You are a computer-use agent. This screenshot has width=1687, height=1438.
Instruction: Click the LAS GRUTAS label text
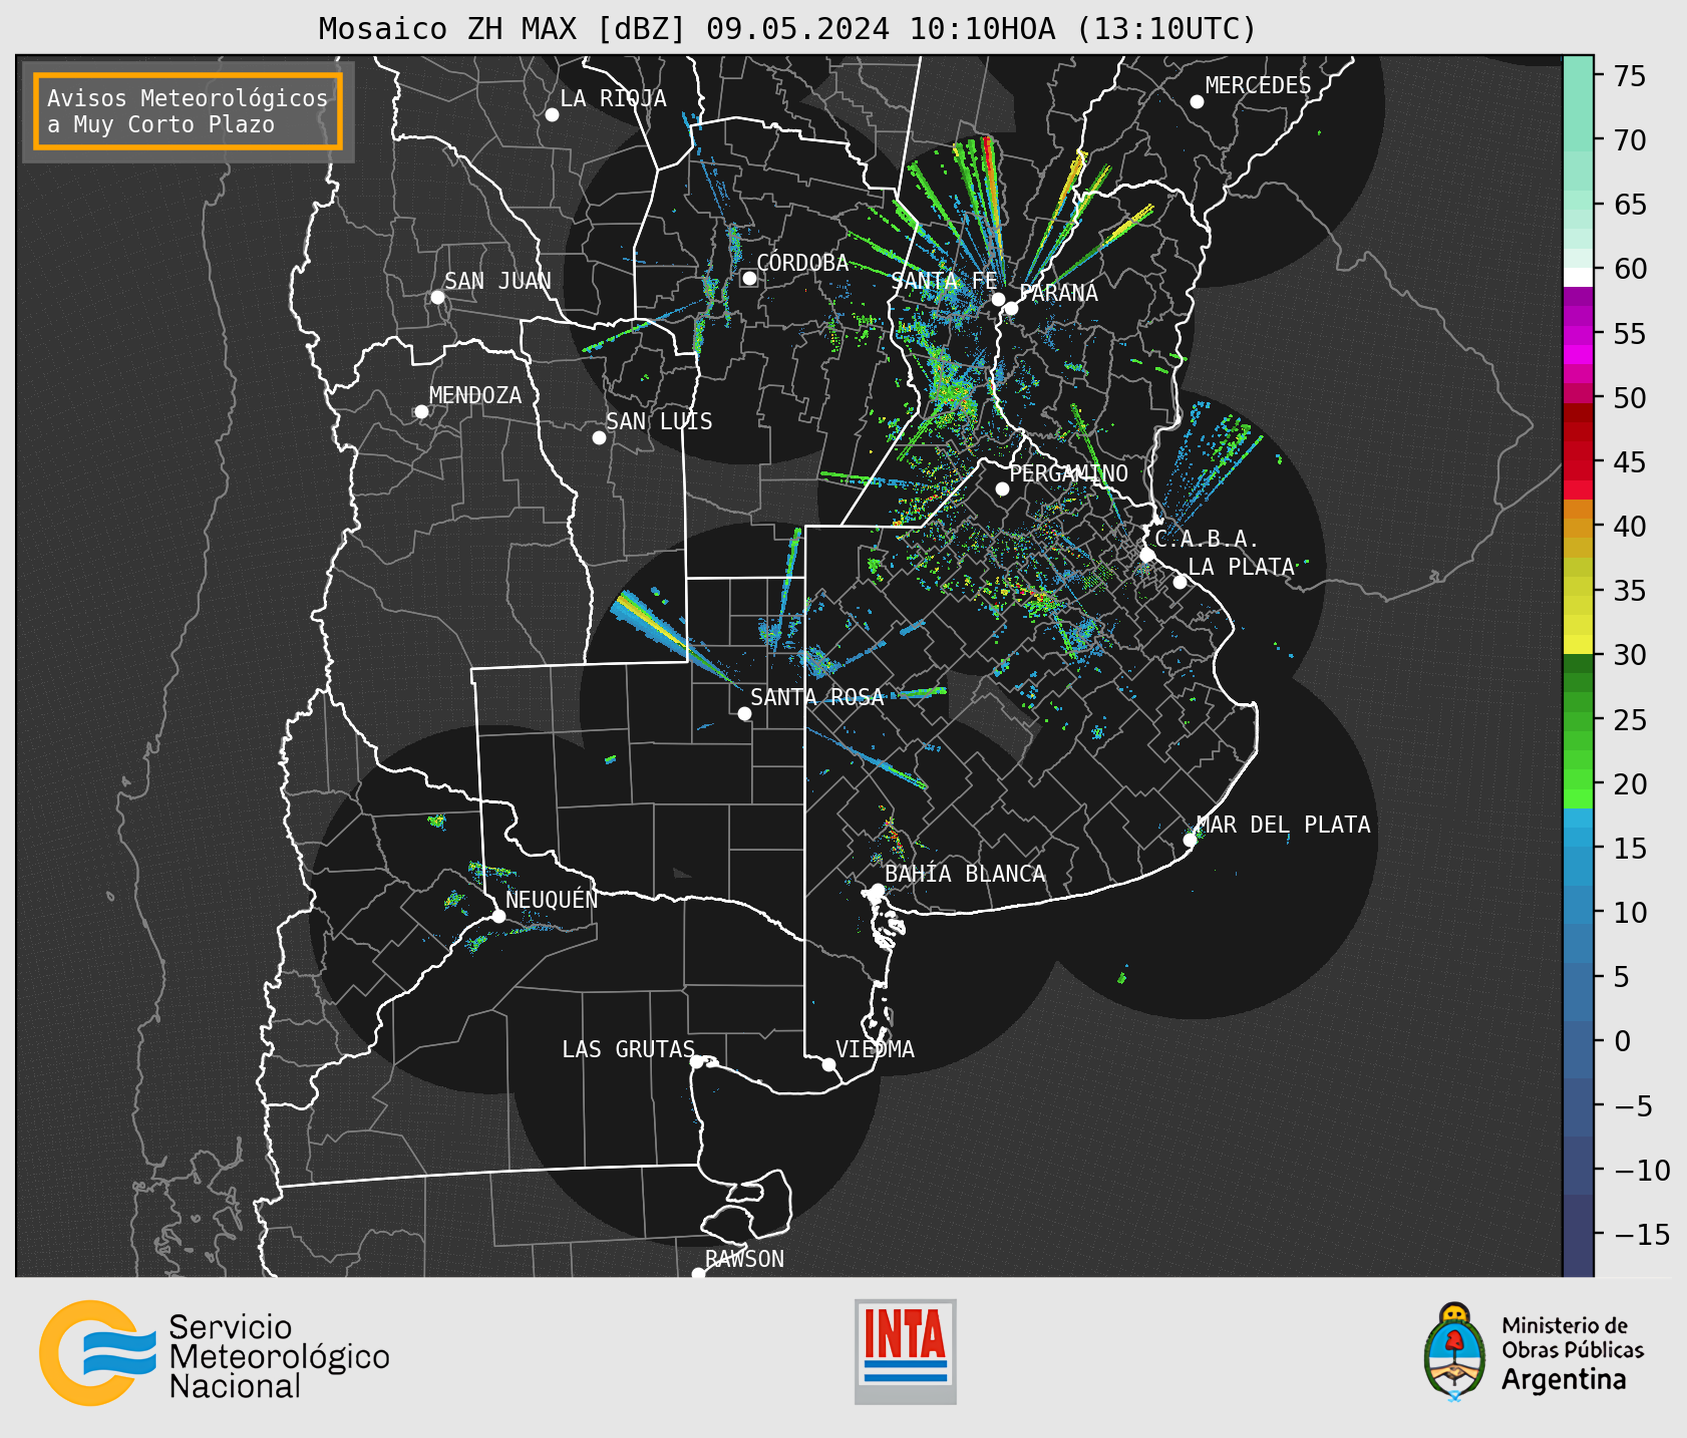pos(628,1049)
